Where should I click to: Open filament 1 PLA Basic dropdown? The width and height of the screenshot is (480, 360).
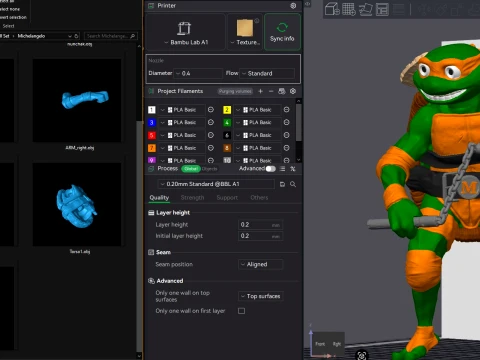181,110
